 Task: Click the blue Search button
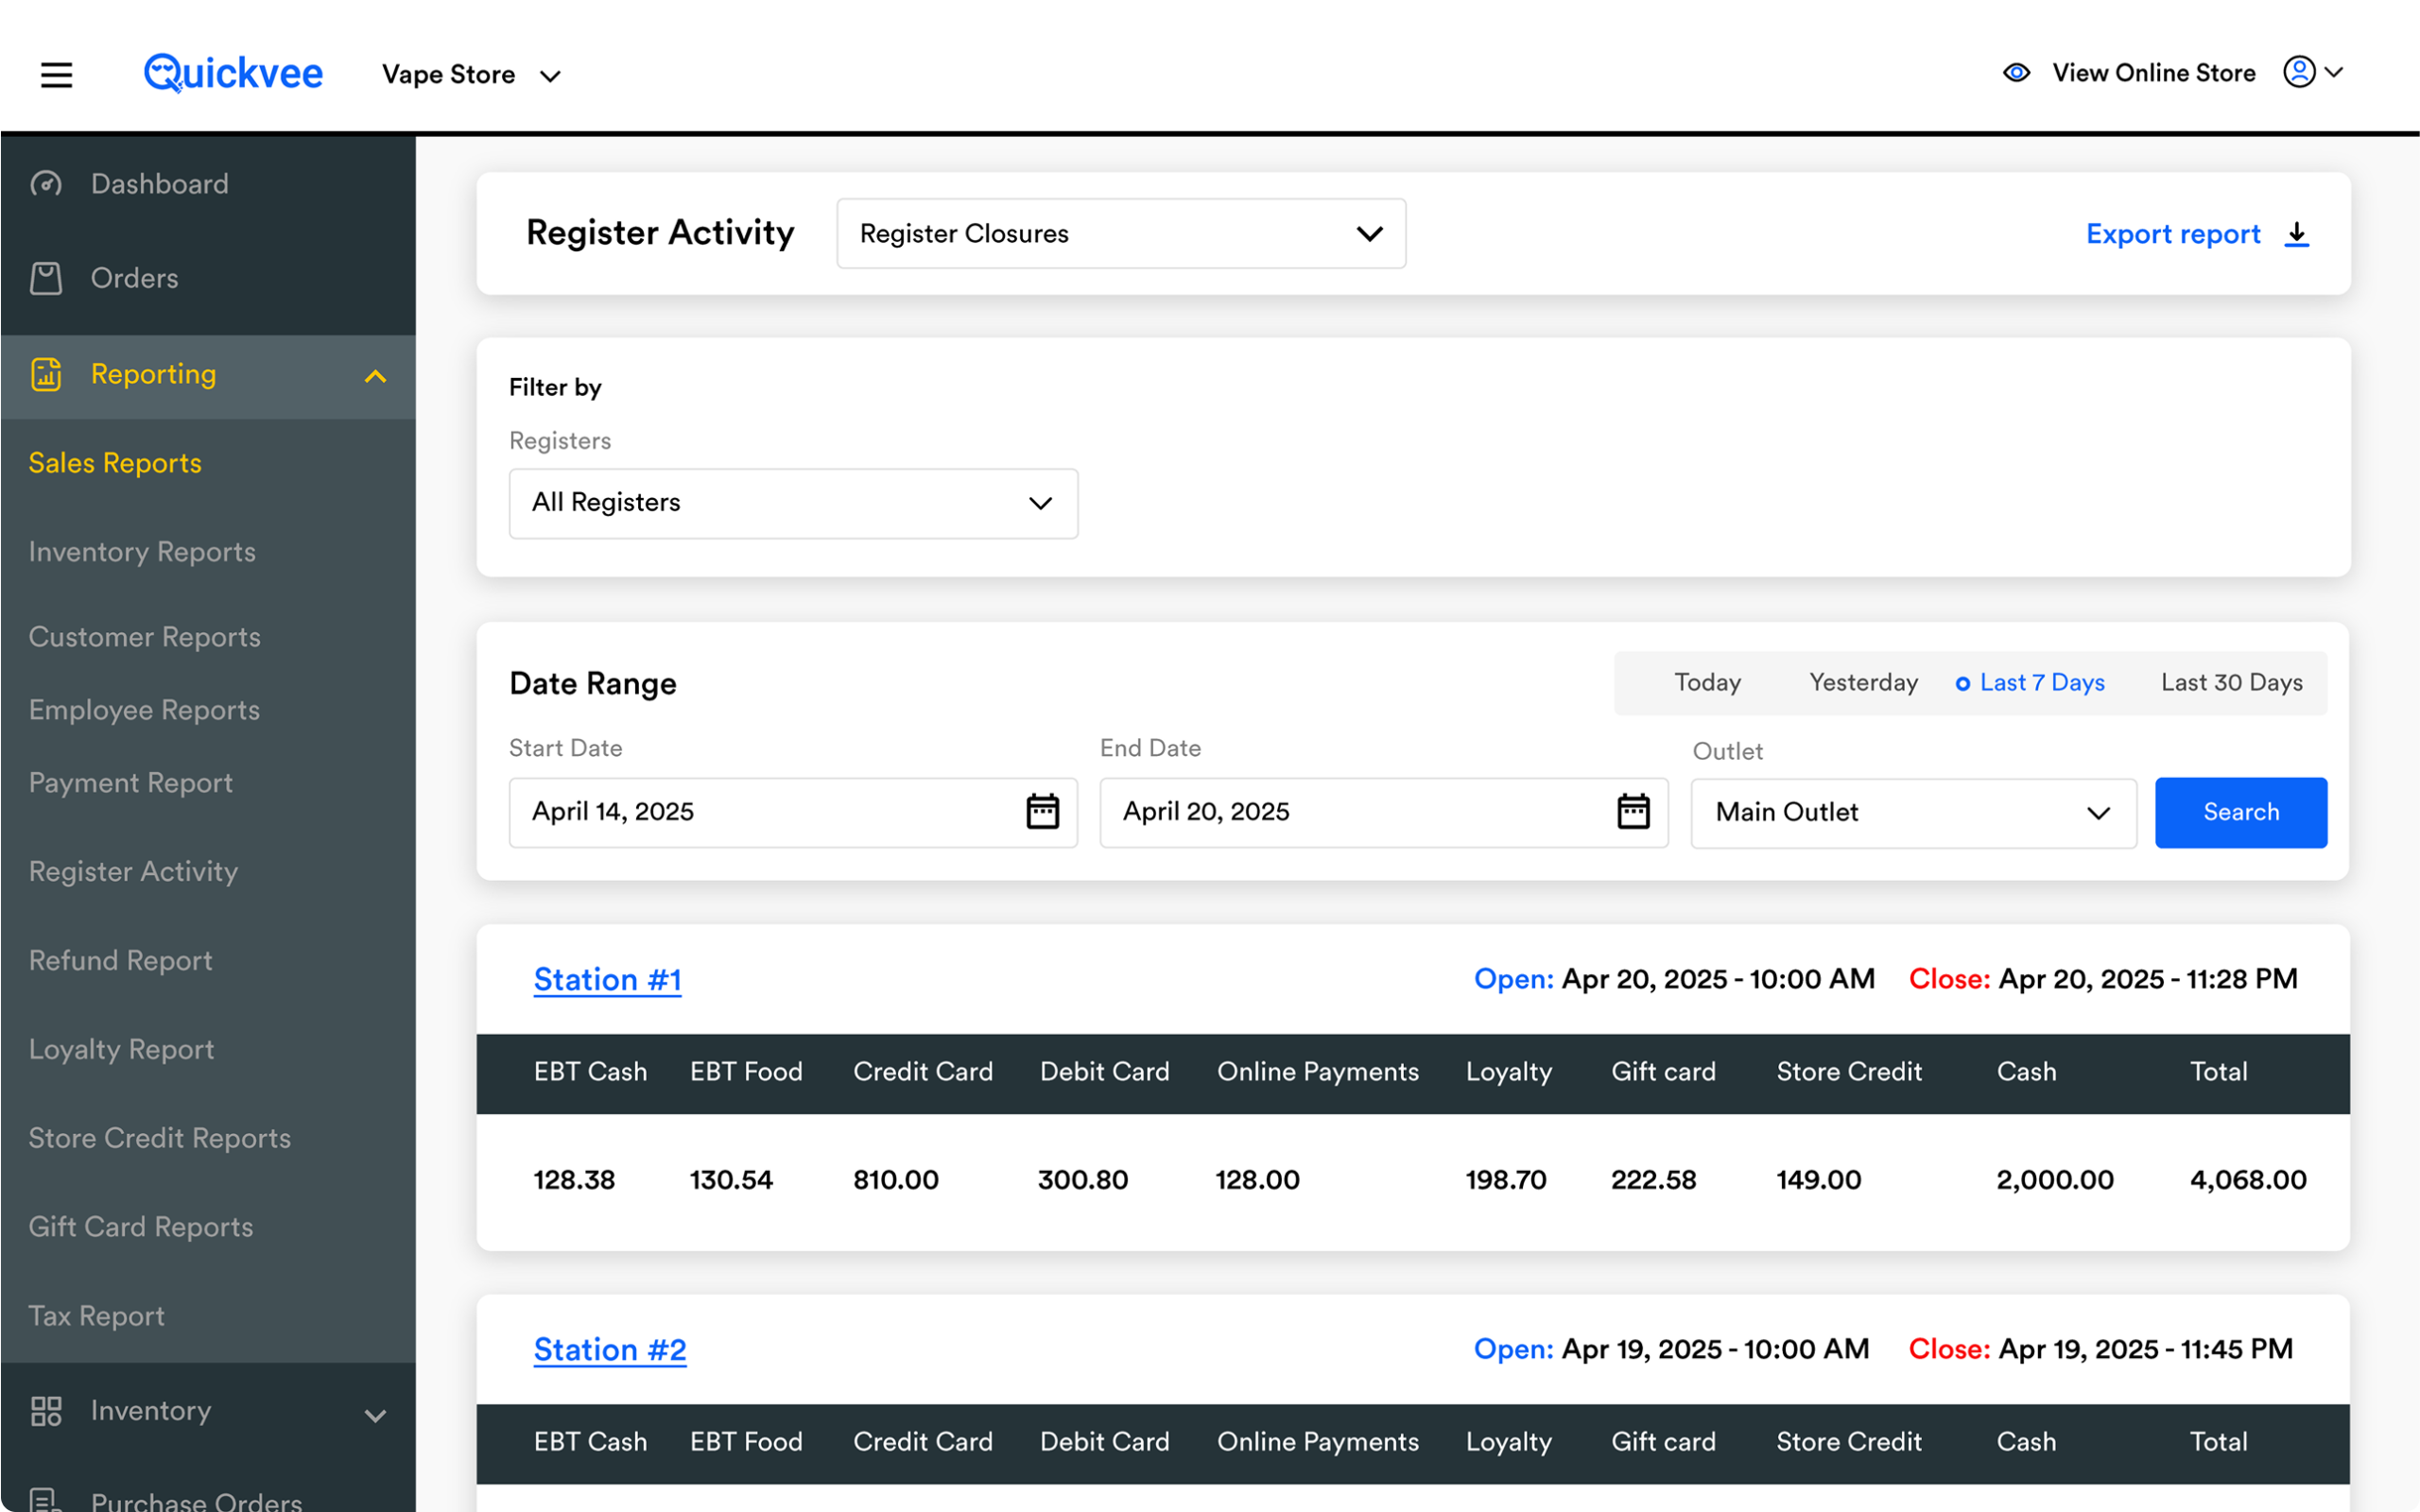(2240, 813)
